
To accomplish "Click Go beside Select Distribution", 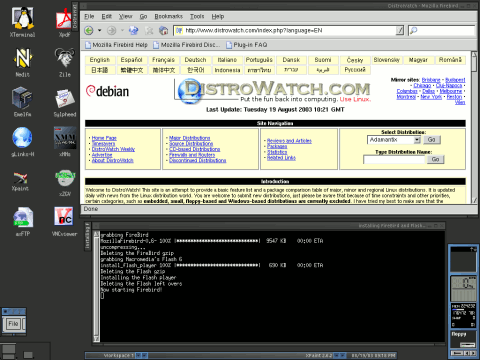I will pyautogui.click(x=432, y=140).
